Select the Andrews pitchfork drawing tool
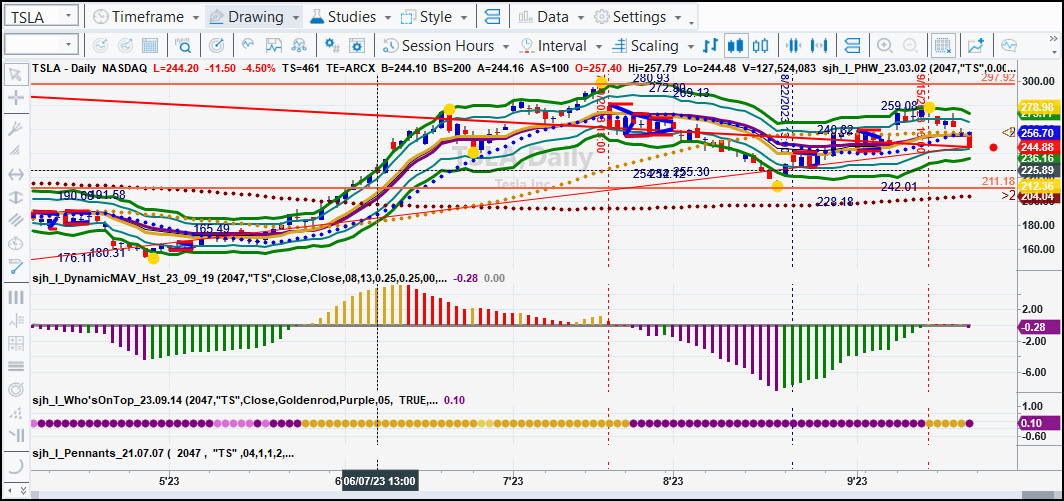 [x=16, y=128]
